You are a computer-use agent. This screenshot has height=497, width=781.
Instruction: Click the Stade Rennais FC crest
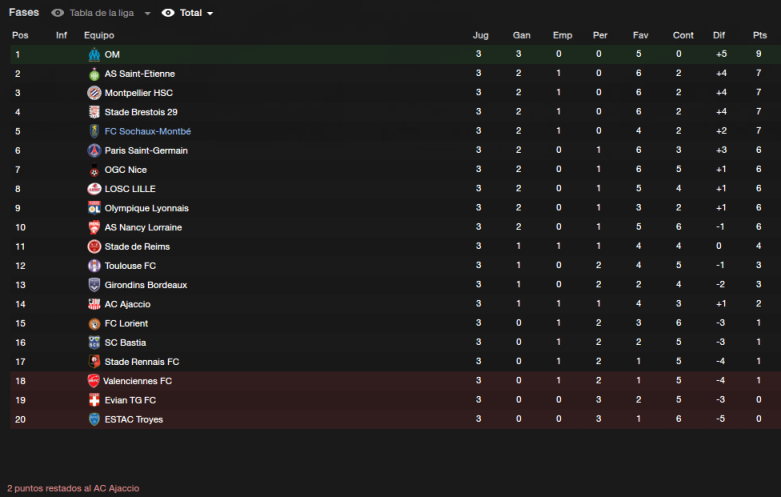click(94, 362)
